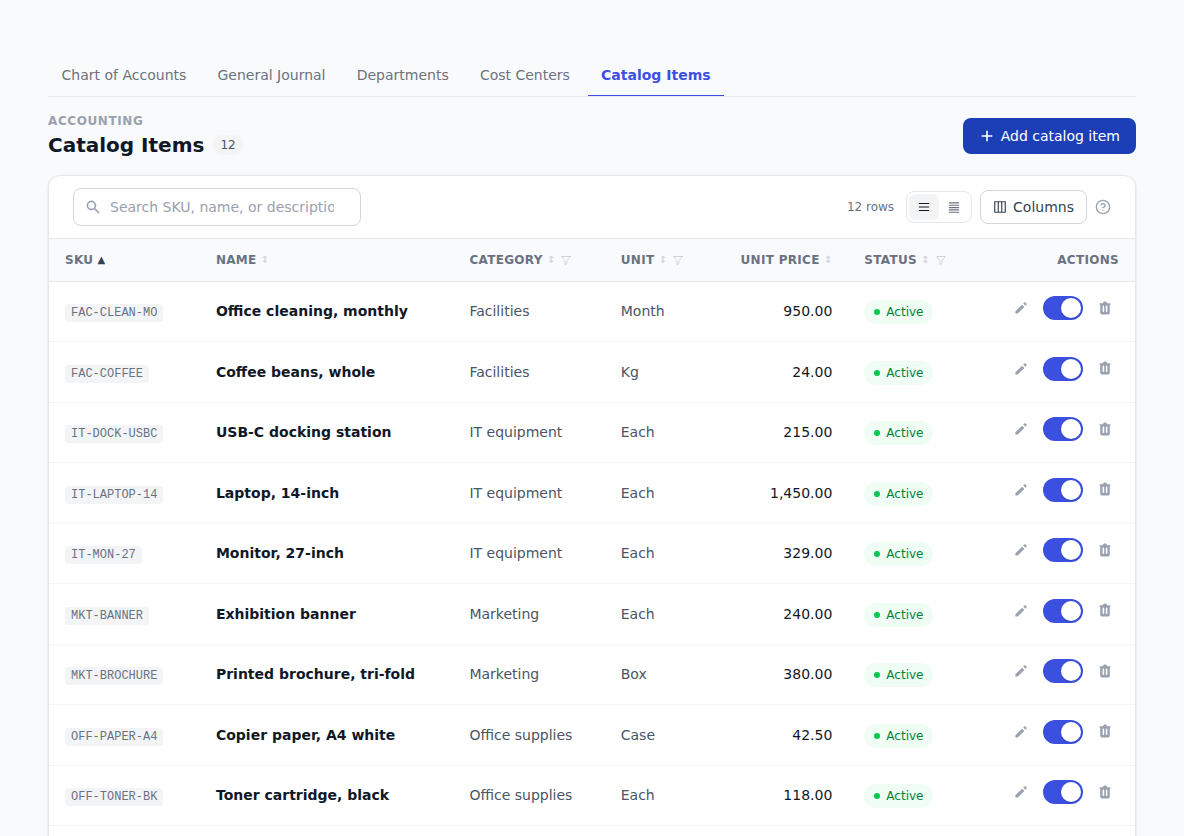1184x836 pixels.
Task: Open the table help icon
Action: point(1102,207)
